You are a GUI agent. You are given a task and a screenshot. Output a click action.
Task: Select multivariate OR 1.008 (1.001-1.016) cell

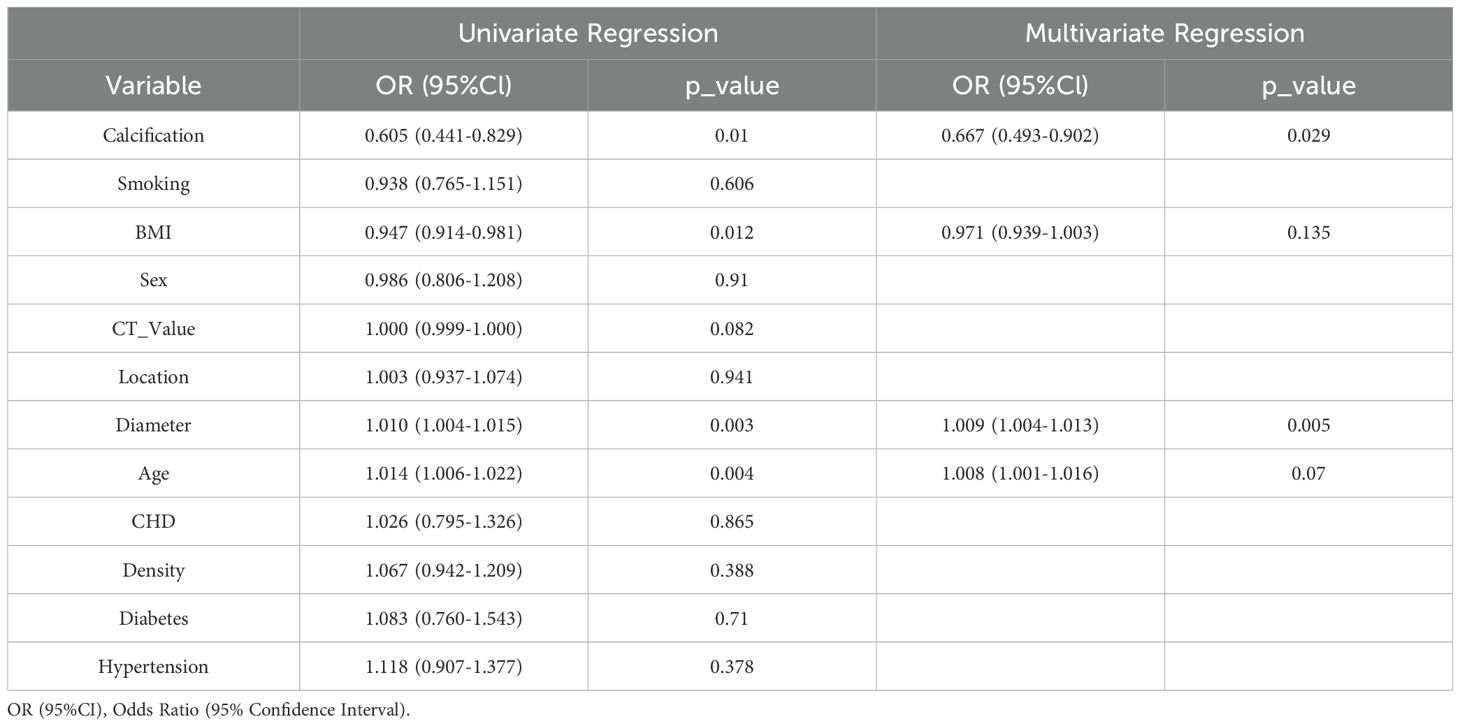(1020, 473)
